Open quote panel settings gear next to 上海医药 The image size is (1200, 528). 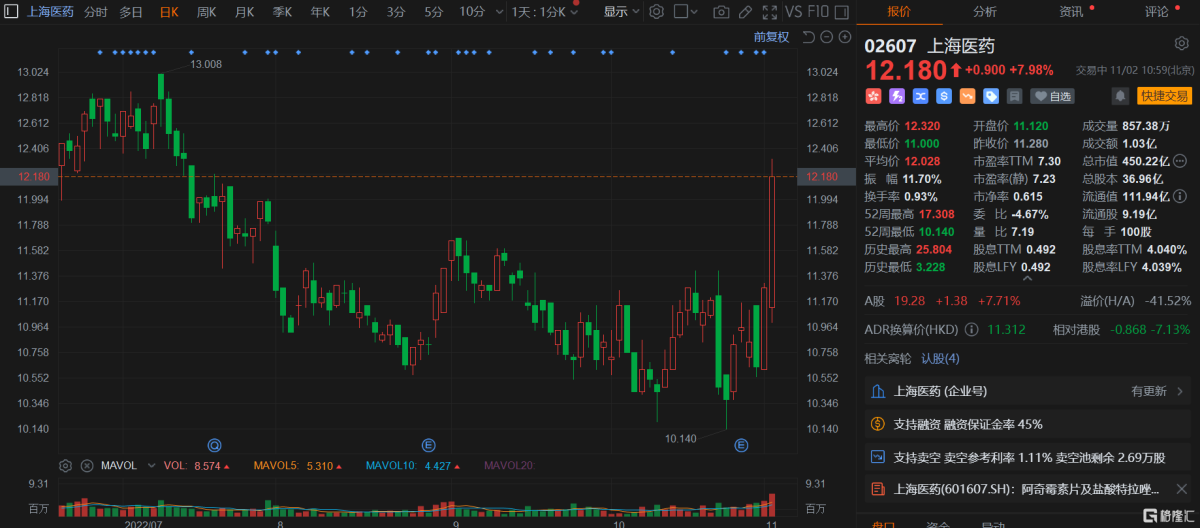(x=1181, y=45)
